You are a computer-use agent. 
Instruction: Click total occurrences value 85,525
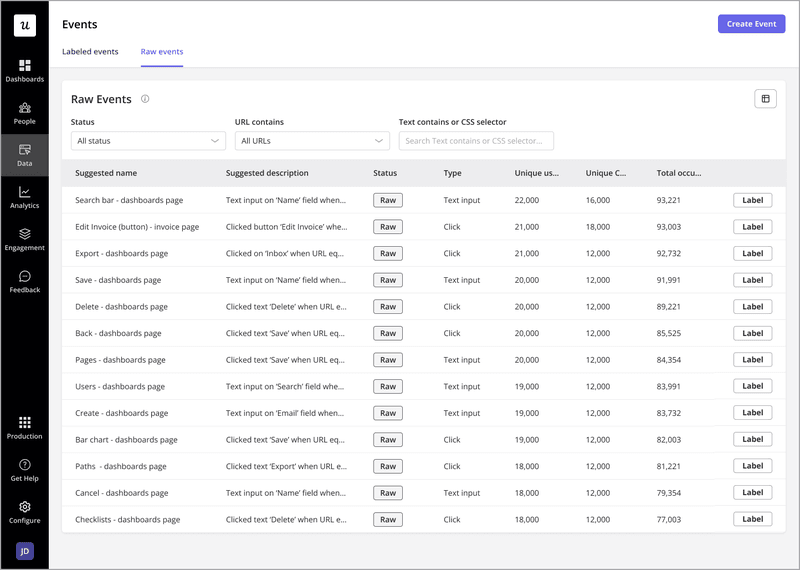click(668, 333)
